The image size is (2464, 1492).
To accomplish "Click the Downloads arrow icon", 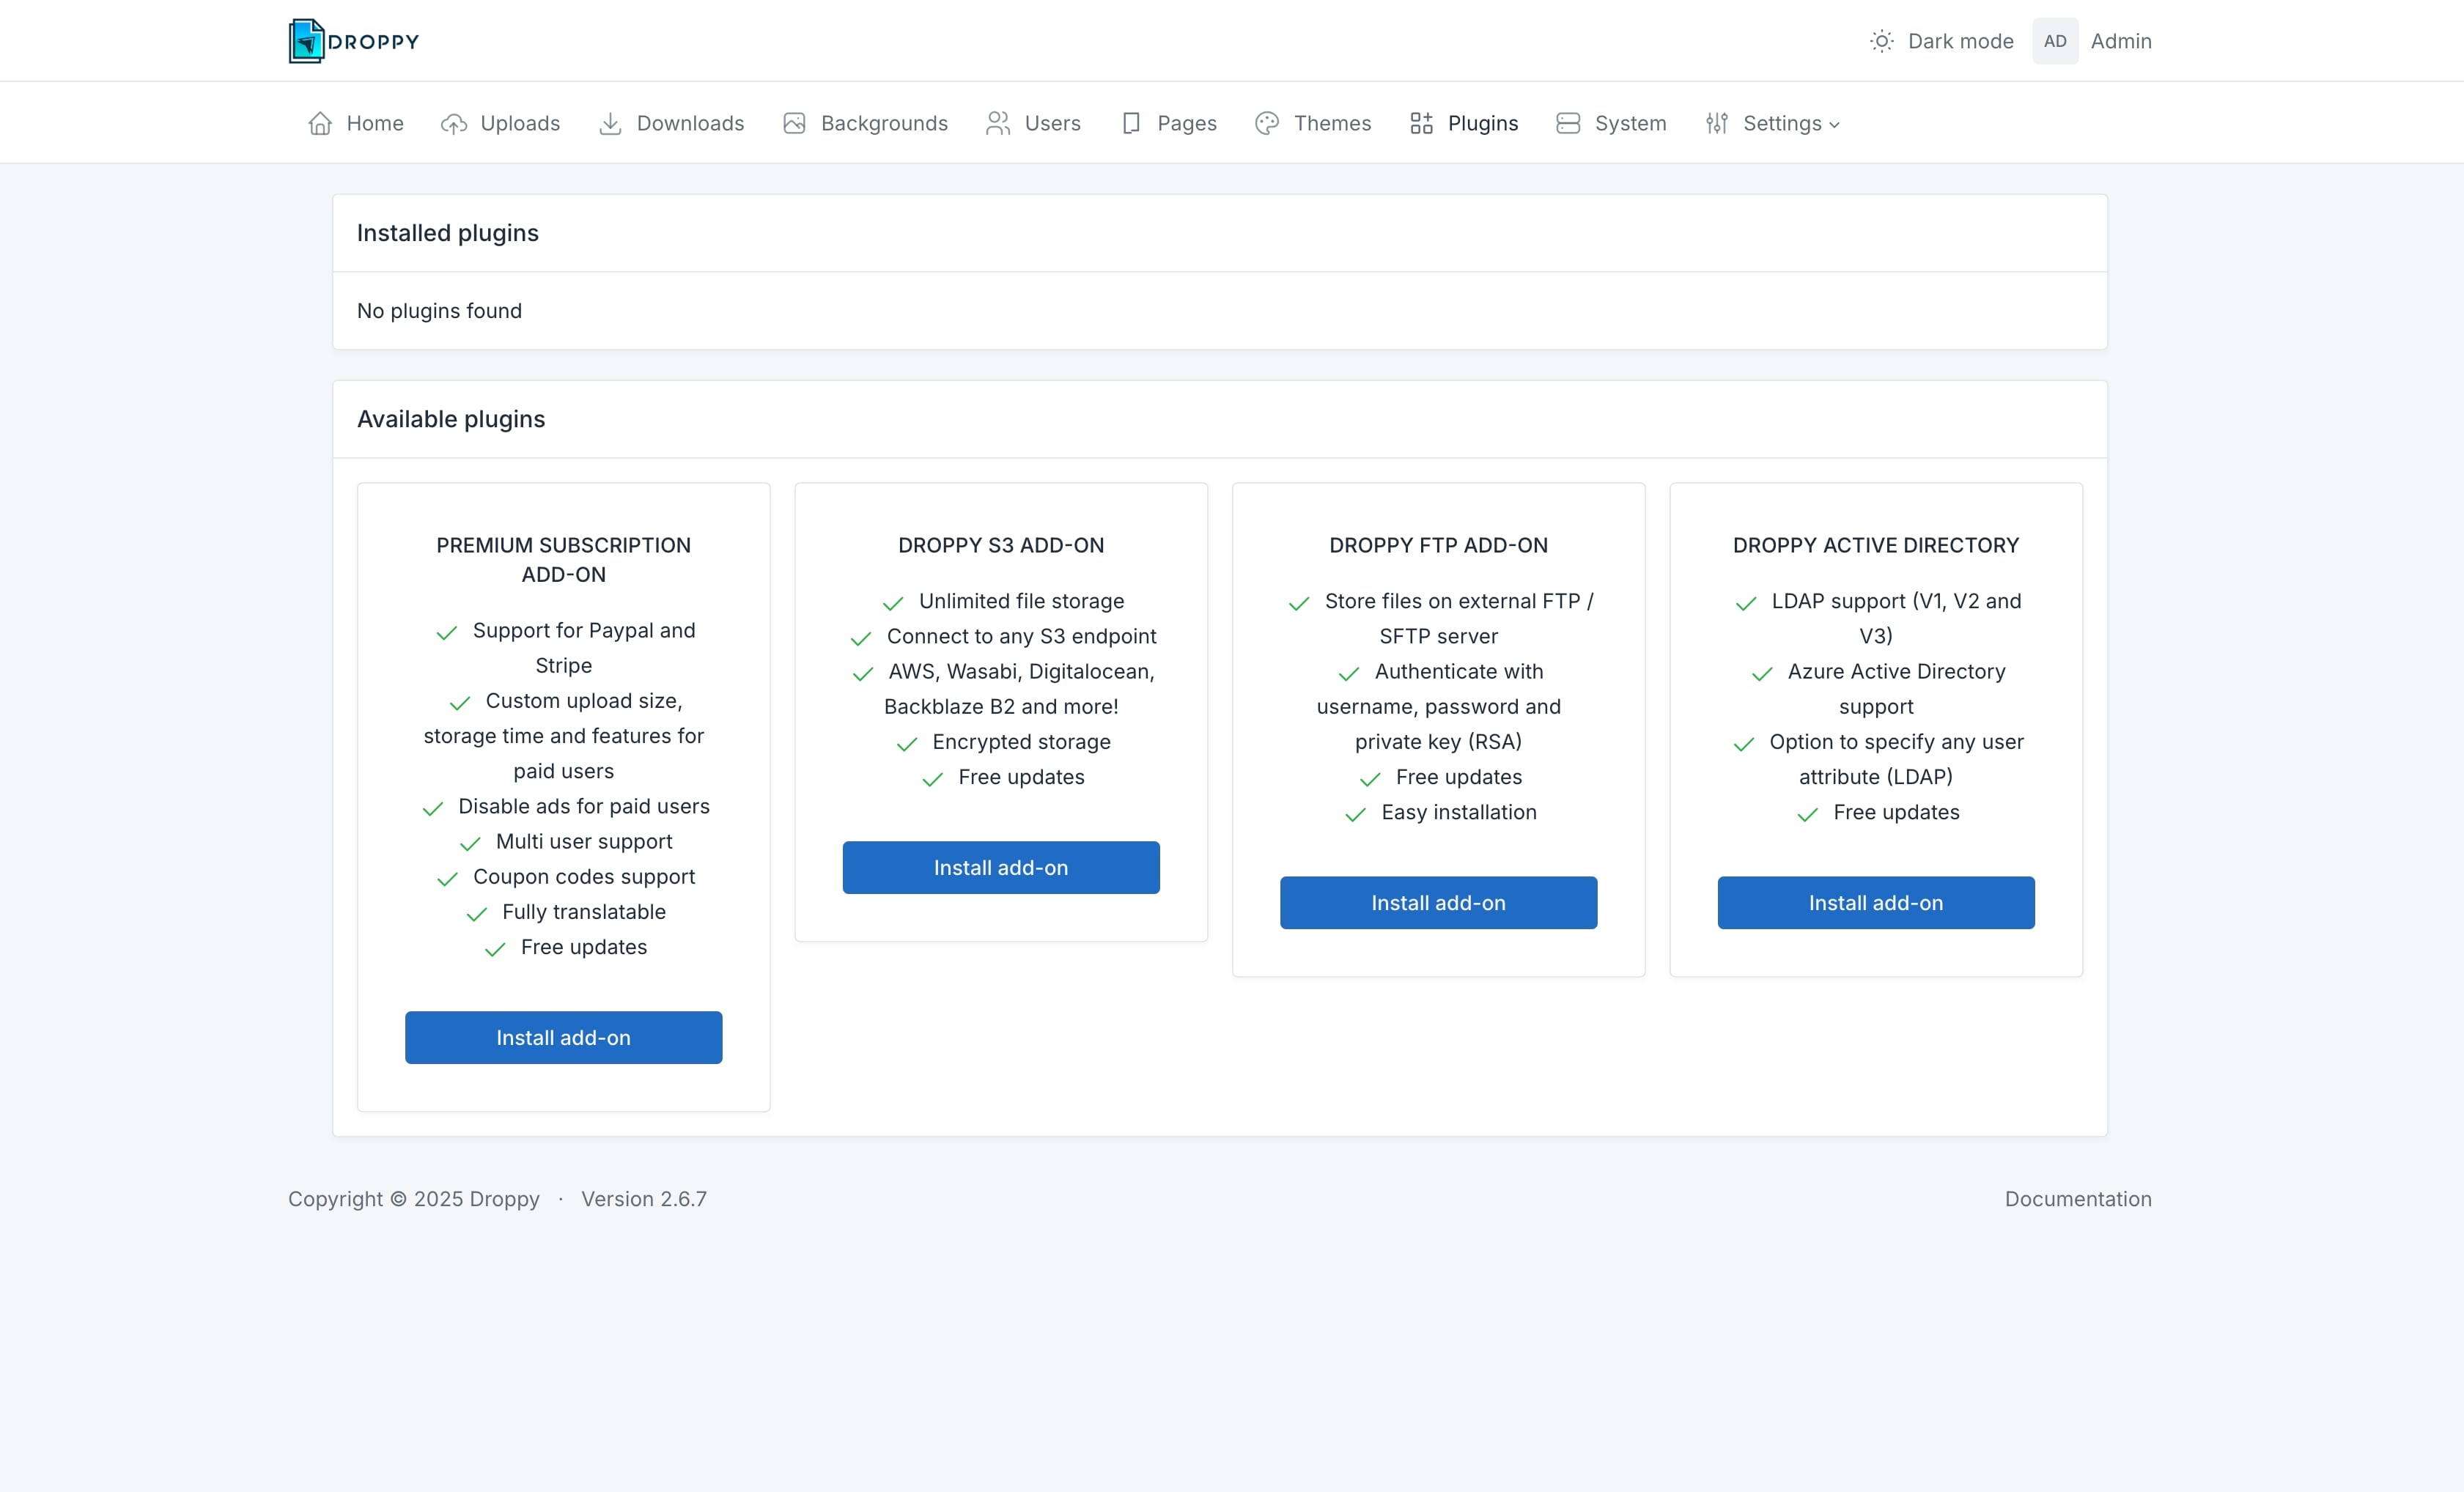I will click(x=610, y=123).
